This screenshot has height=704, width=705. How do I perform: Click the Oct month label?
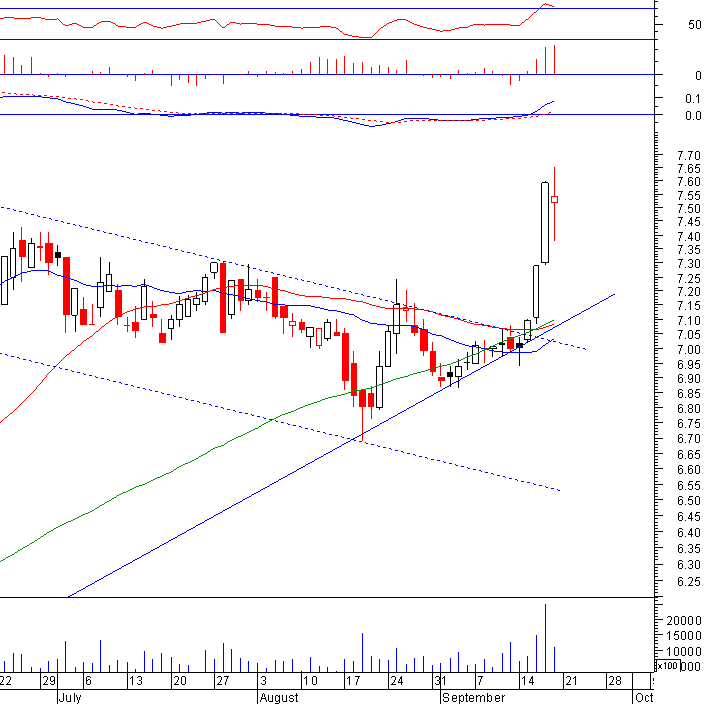point(644,698)
